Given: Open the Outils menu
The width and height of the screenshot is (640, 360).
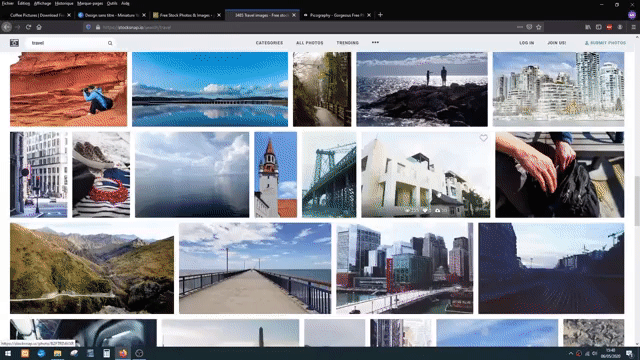Looking at the screenshot, I should coord(112,3).
